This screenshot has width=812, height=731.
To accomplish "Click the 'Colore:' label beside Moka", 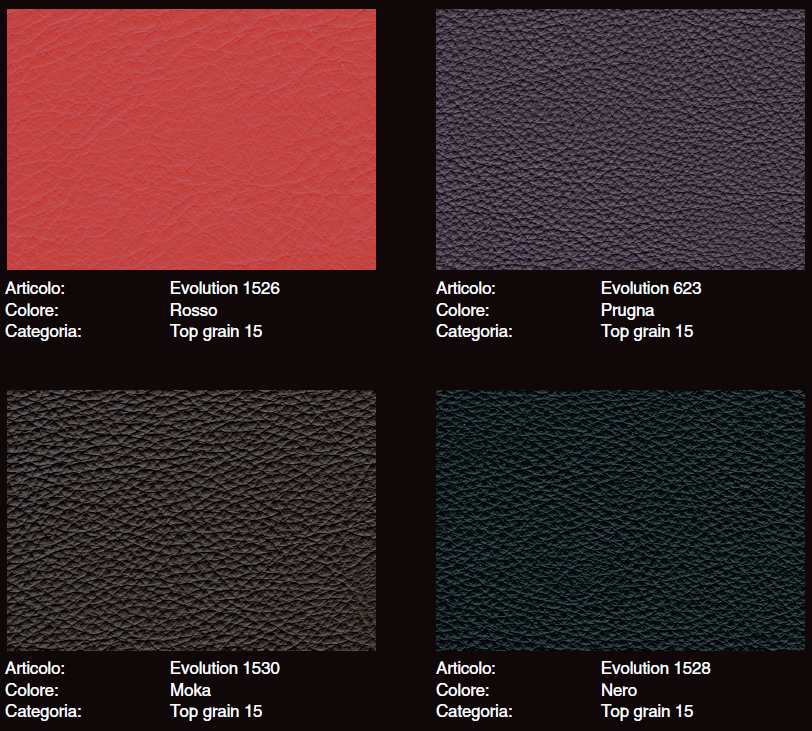I will [32, 690].
